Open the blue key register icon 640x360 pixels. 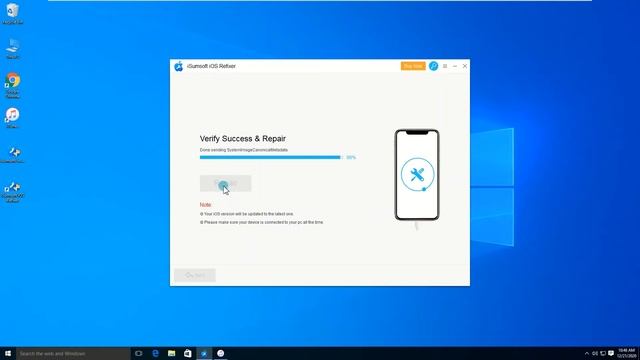pos(433,66)
